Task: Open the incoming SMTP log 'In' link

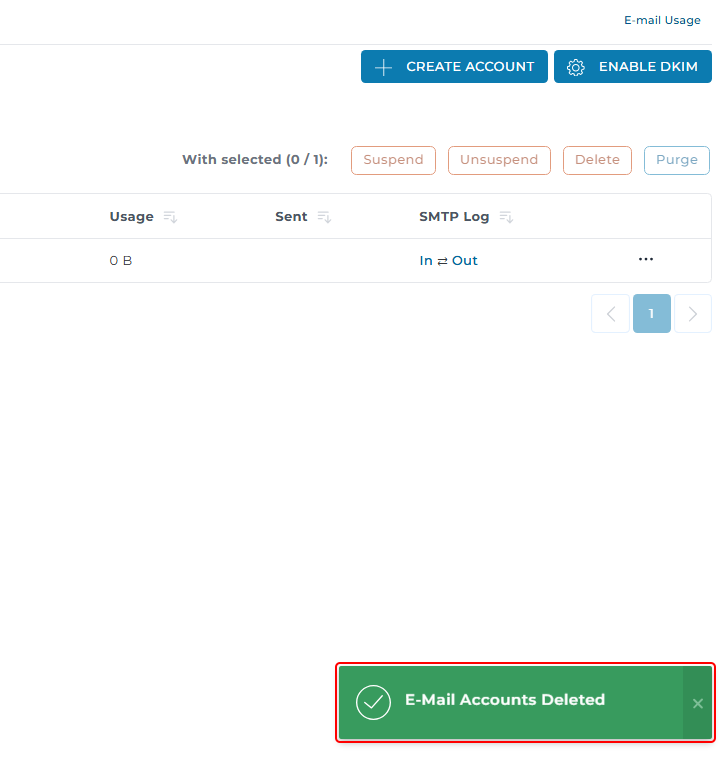Action: pyautogui.click(x=426, y=261)
